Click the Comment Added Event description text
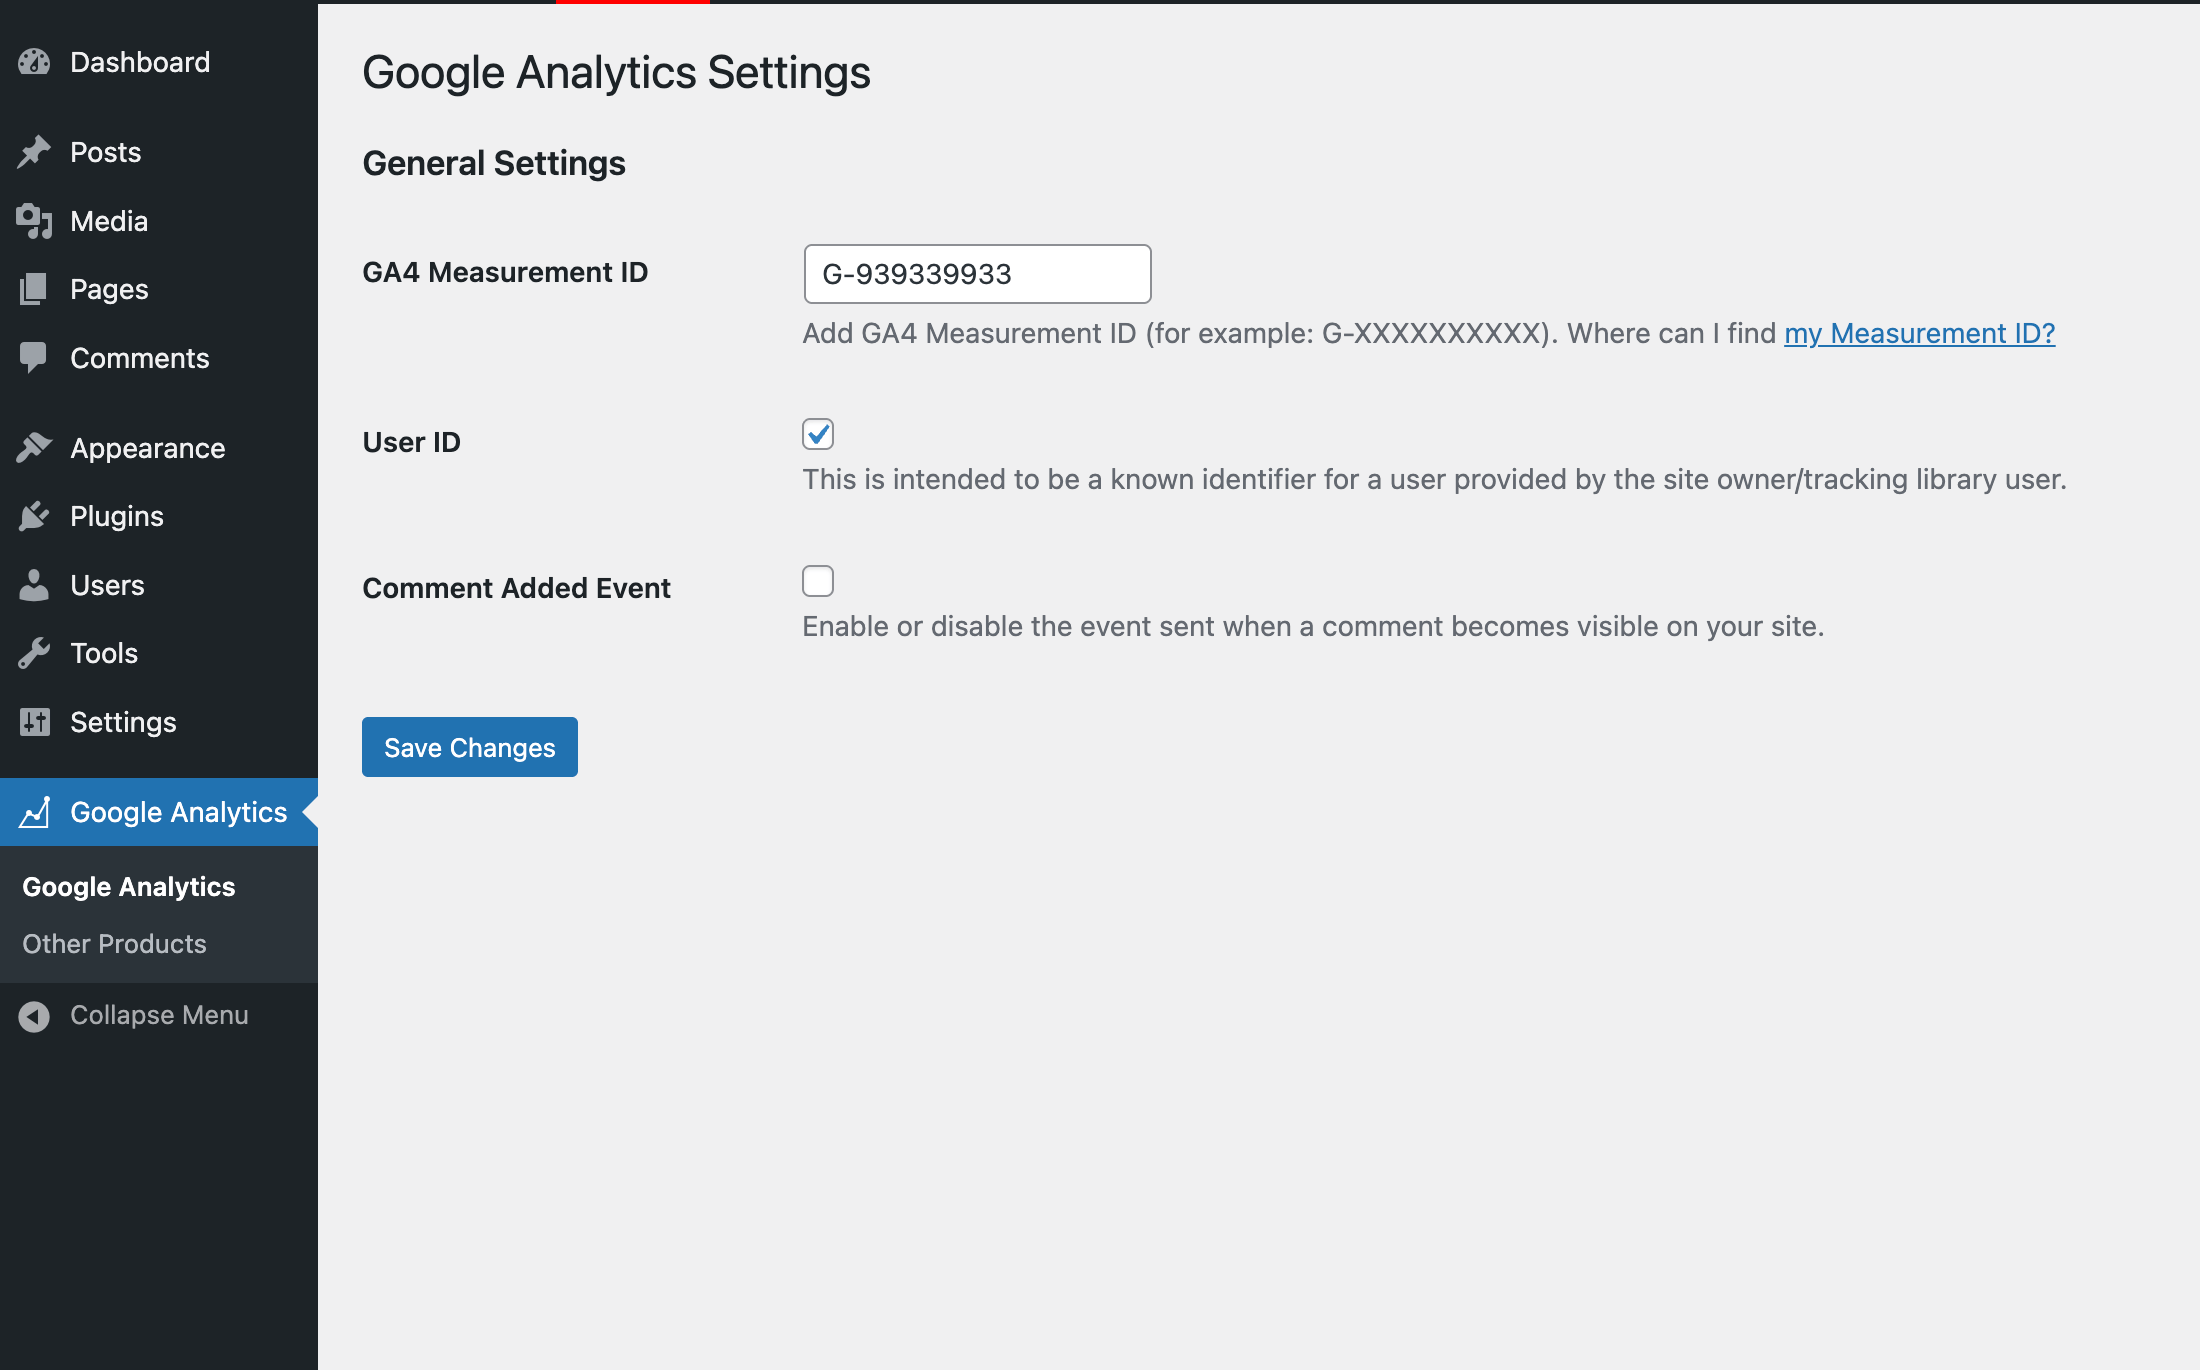The height and width of the screenshot is (1370, 2200). point(1313,627)
